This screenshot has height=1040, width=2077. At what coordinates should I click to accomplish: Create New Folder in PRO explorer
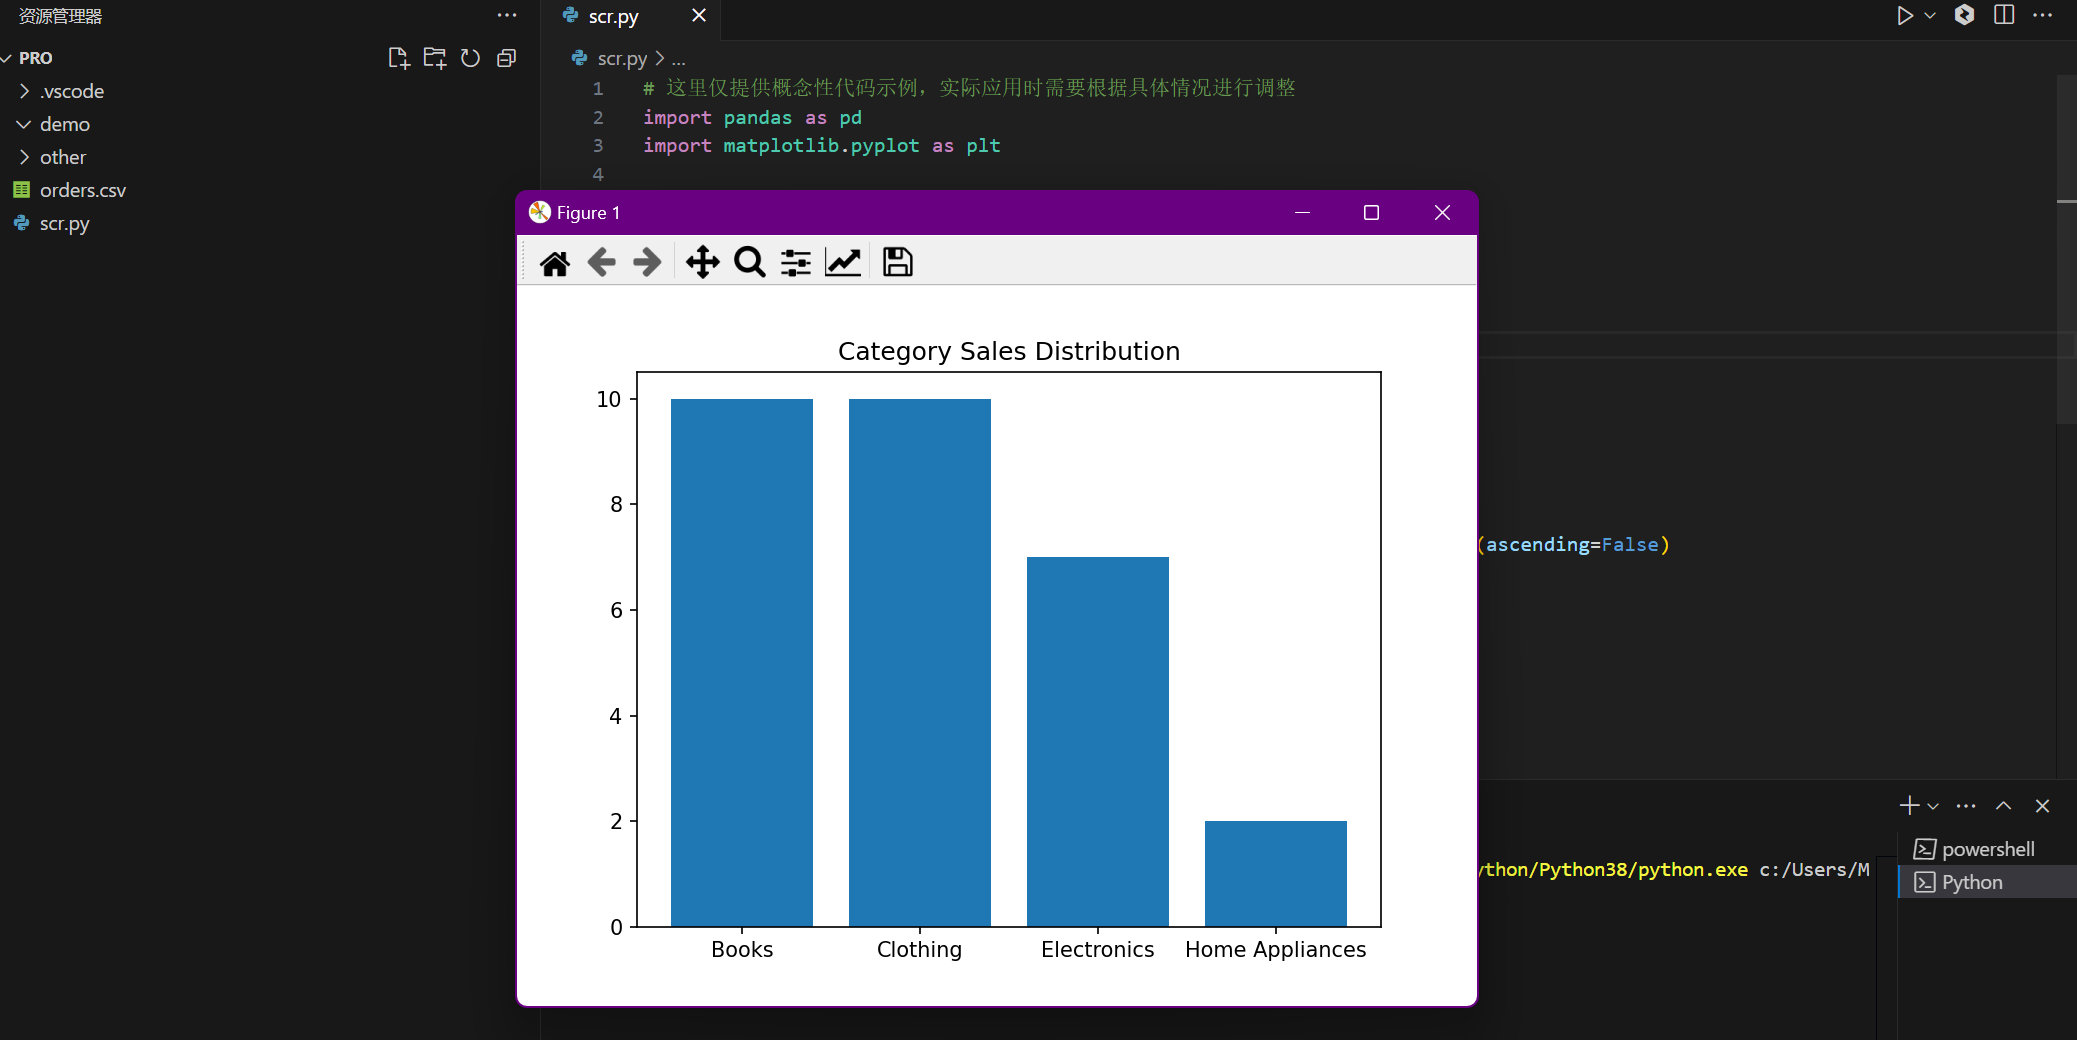point(435,58)
